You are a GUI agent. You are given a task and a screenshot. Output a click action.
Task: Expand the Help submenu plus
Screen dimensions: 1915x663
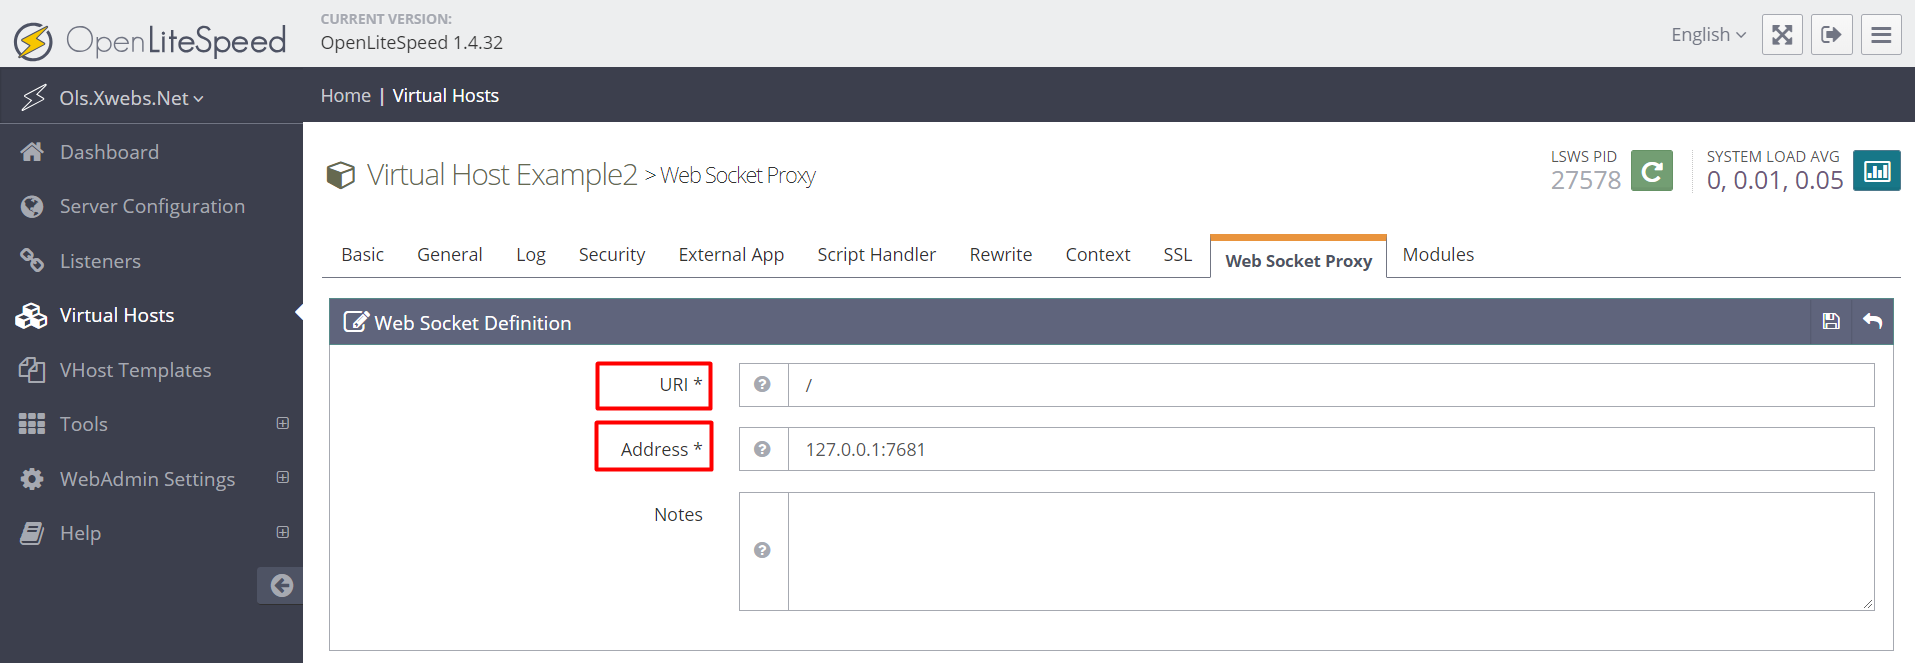tap(283, 532)
